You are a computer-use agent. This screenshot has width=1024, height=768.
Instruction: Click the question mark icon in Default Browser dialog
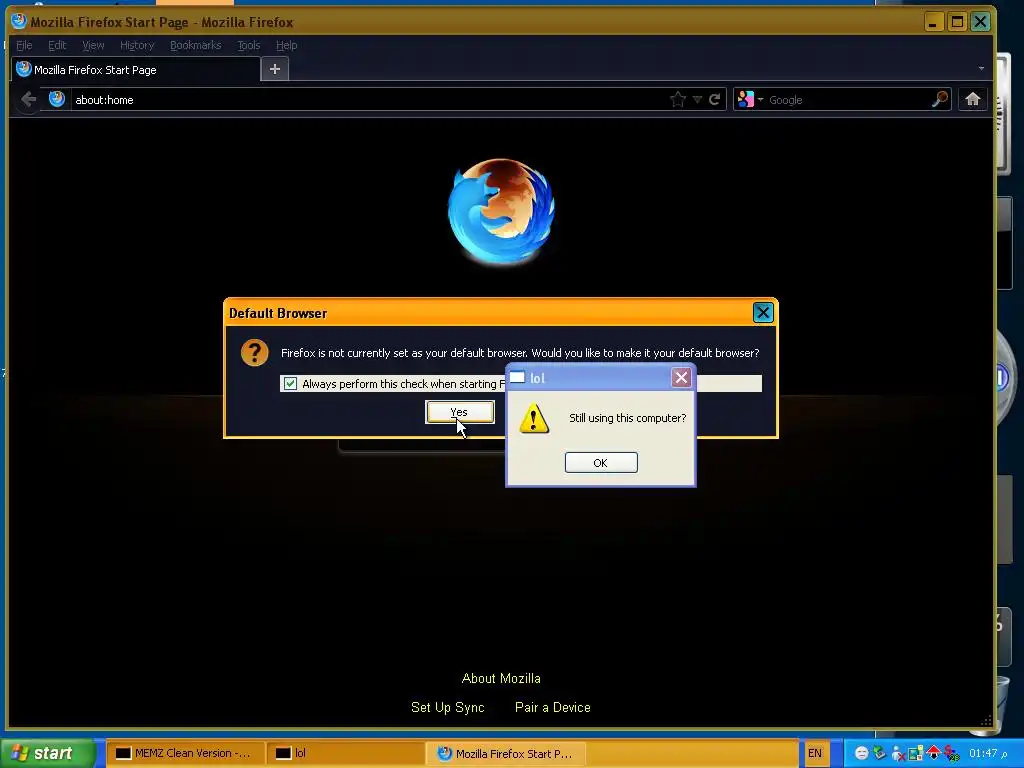coord(255,353)
